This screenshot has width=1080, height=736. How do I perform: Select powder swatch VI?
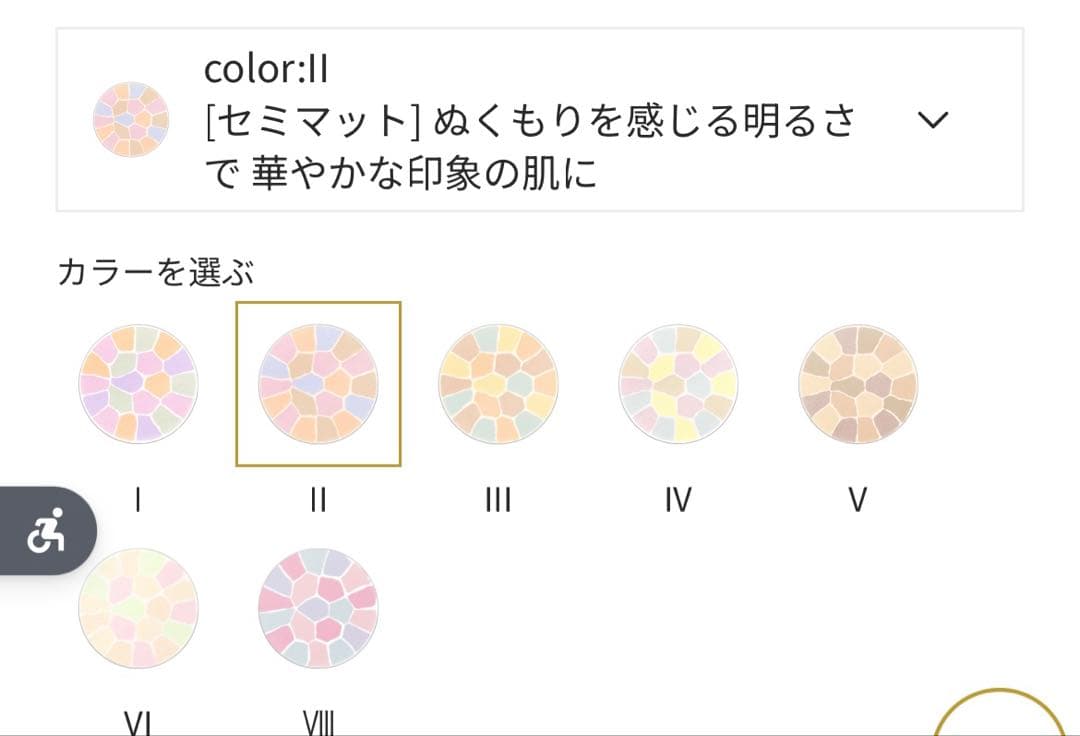[x=138, y=608]
